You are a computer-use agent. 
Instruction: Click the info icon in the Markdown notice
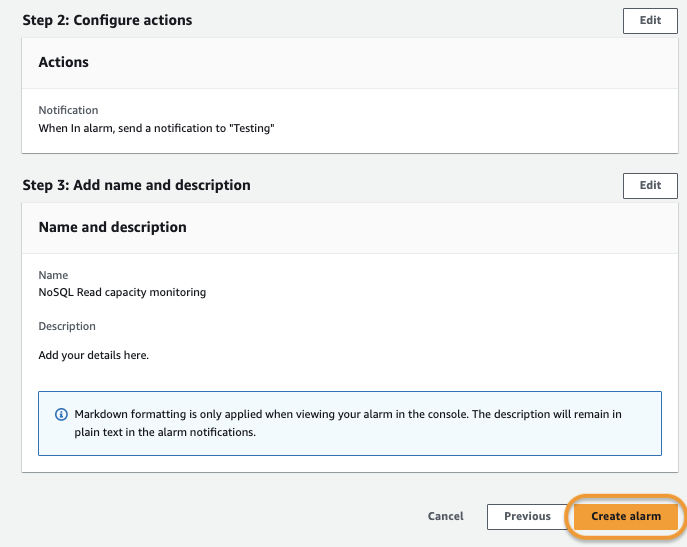click(61, 414)
